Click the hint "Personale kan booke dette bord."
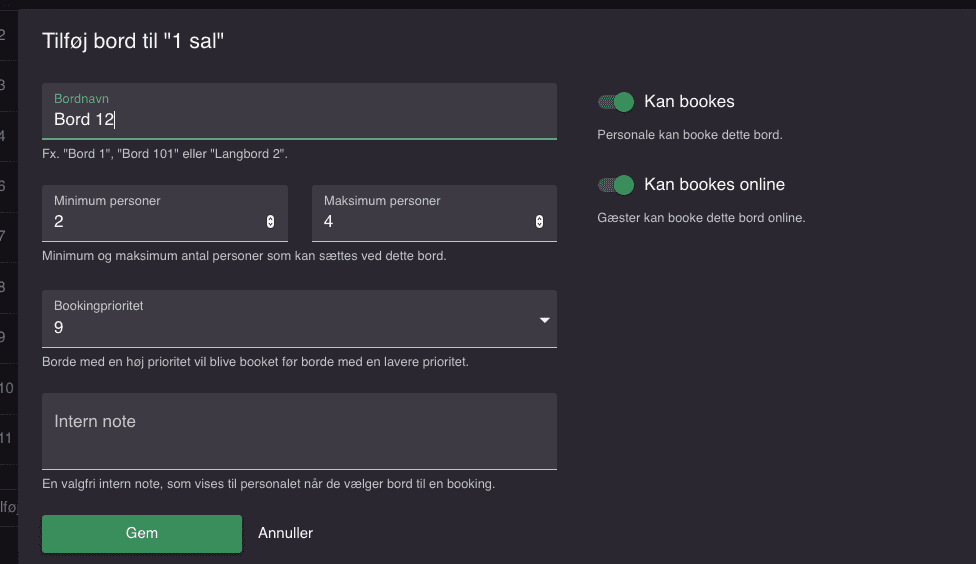 point(690,134)
